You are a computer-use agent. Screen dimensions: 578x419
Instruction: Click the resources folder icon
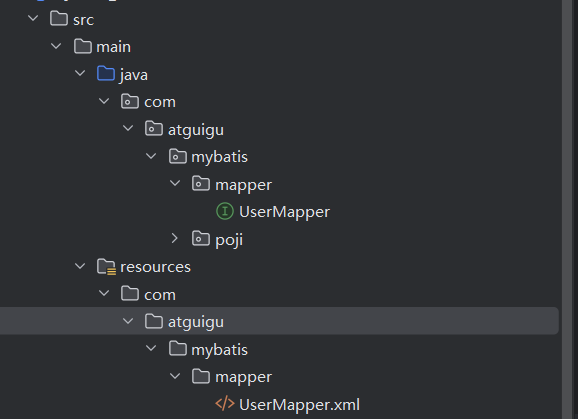point(107,266)
